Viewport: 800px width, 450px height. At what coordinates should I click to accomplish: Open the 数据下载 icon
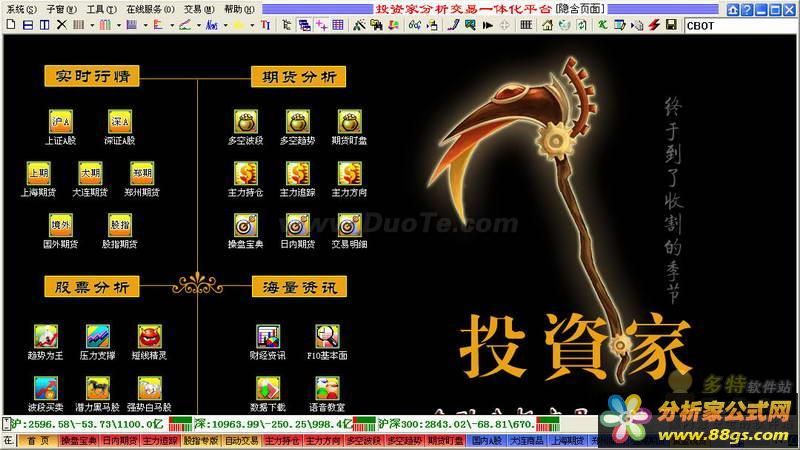click(268, 388)
